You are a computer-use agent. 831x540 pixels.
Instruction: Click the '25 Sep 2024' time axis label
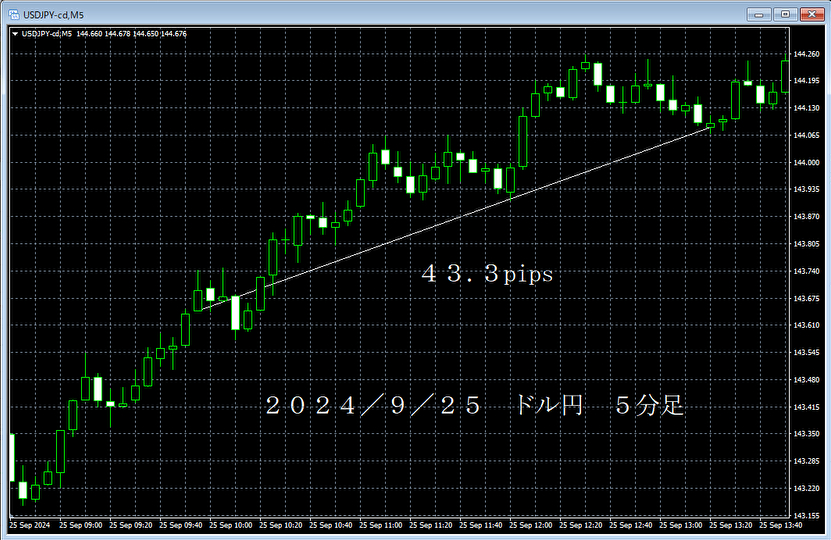(30, 525)
